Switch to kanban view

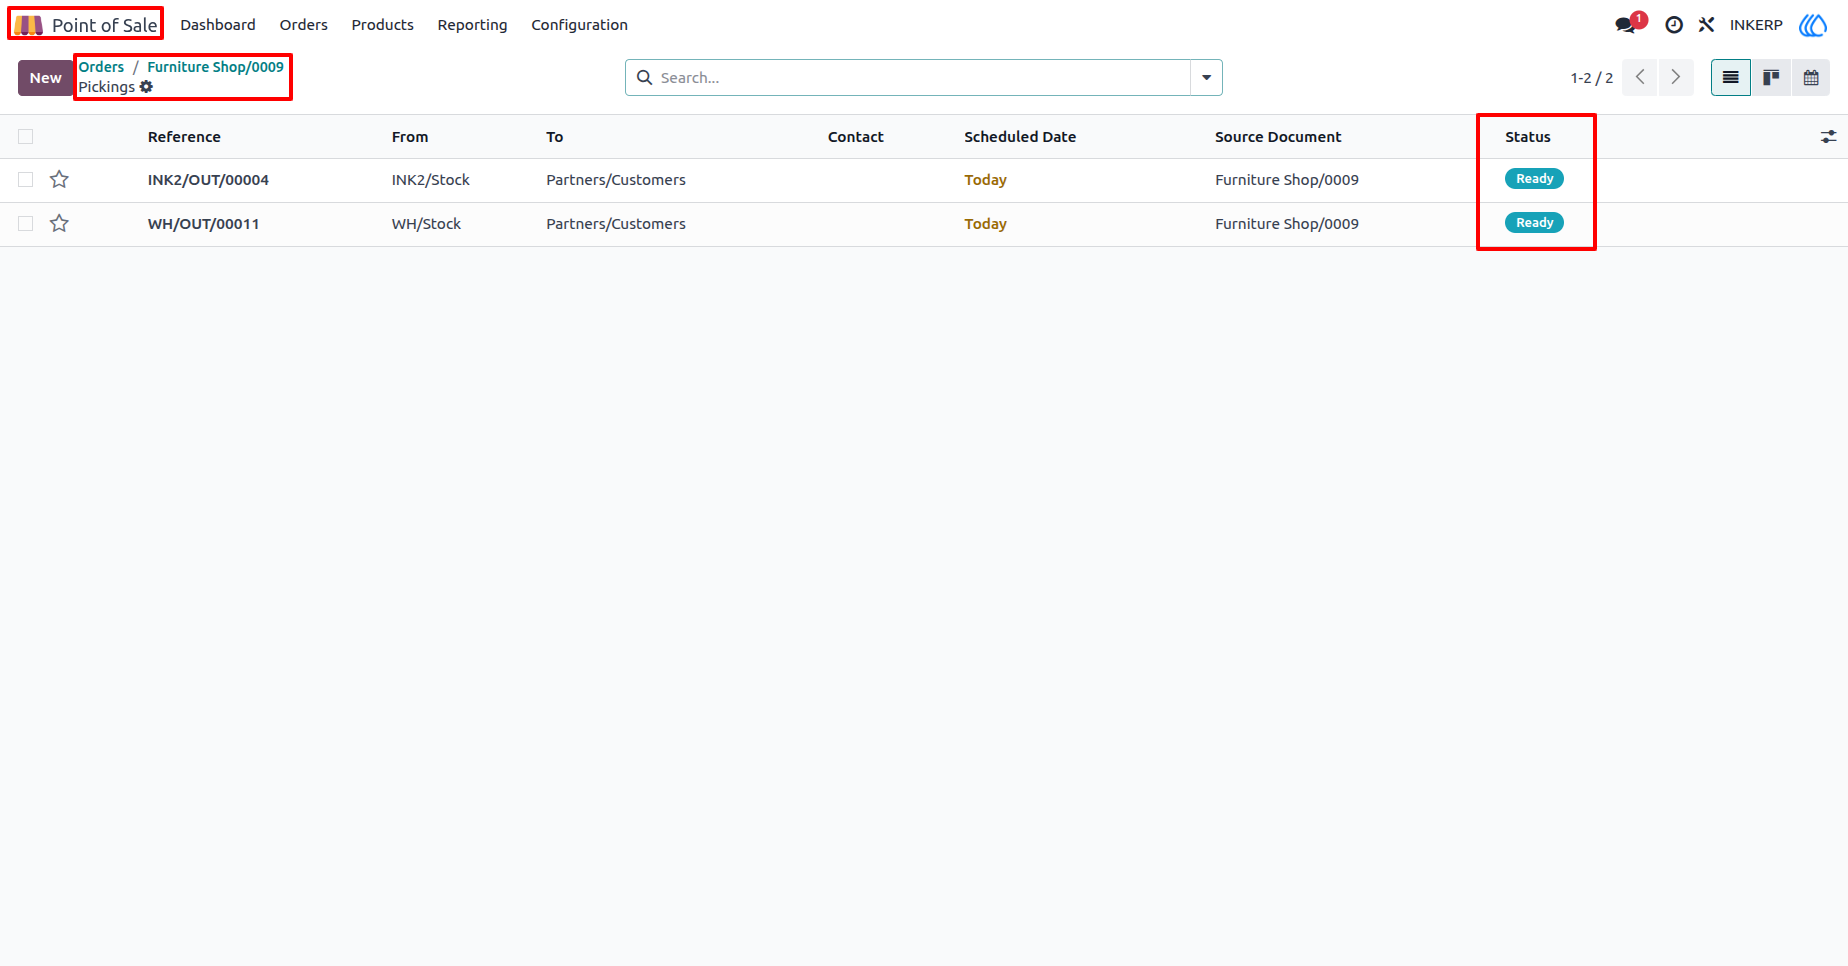click(1771, 77)
